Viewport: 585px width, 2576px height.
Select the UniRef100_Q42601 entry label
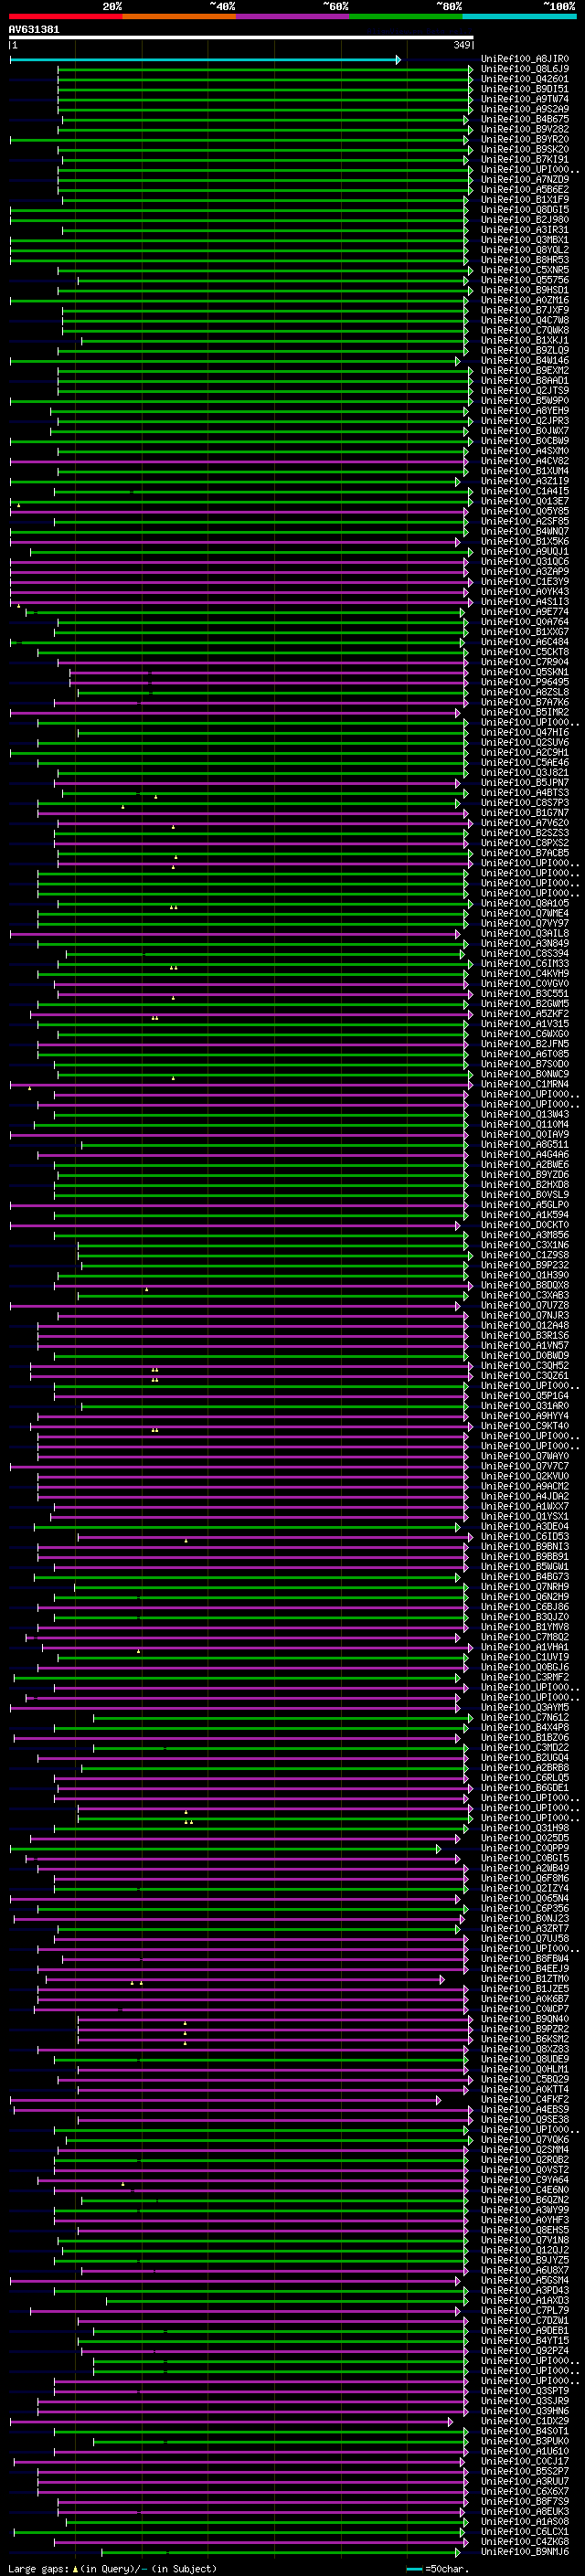click(x=524, y=79)
